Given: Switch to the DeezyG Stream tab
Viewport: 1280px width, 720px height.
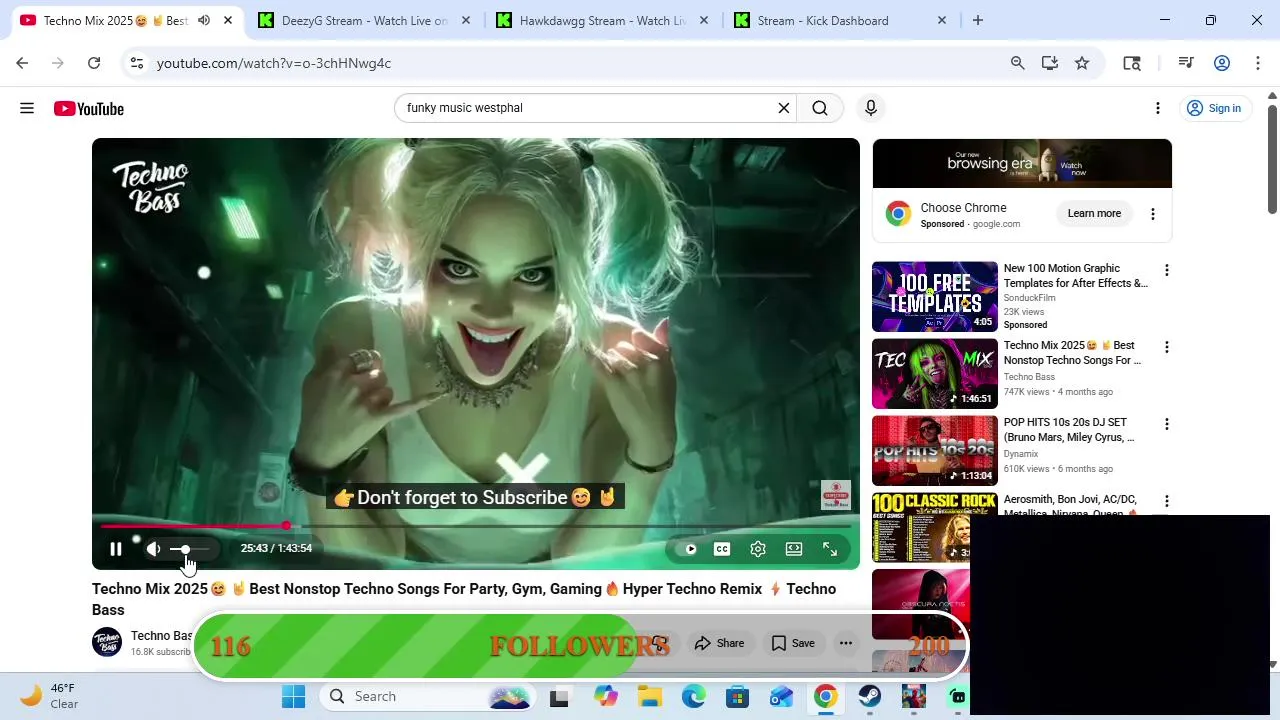Looking at the screenshot, I should [363, 20].
